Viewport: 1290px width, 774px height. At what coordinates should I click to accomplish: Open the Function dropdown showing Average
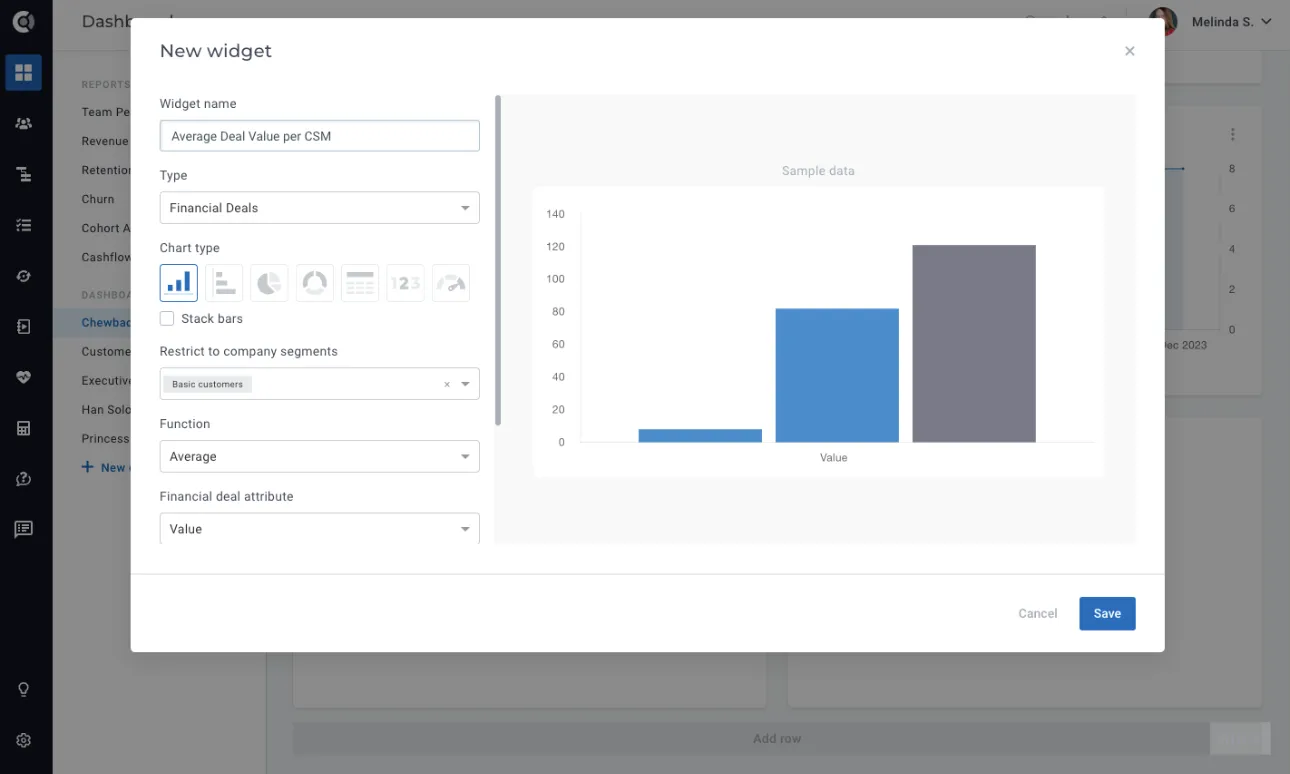(319, 457)
